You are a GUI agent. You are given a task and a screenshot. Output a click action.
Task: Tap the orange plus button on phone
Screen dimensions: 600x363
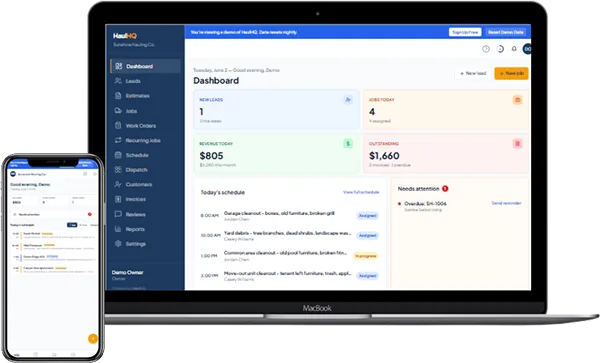(93, 339)
